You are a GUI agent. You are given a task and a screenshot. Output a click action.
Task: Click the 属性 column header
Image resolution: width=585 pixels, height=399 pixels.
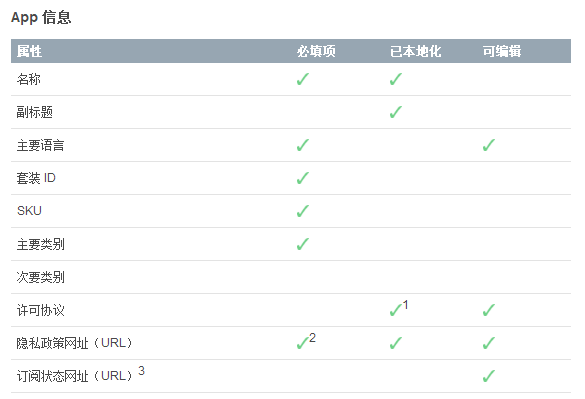pyautogui.click(x=29, y=51)
